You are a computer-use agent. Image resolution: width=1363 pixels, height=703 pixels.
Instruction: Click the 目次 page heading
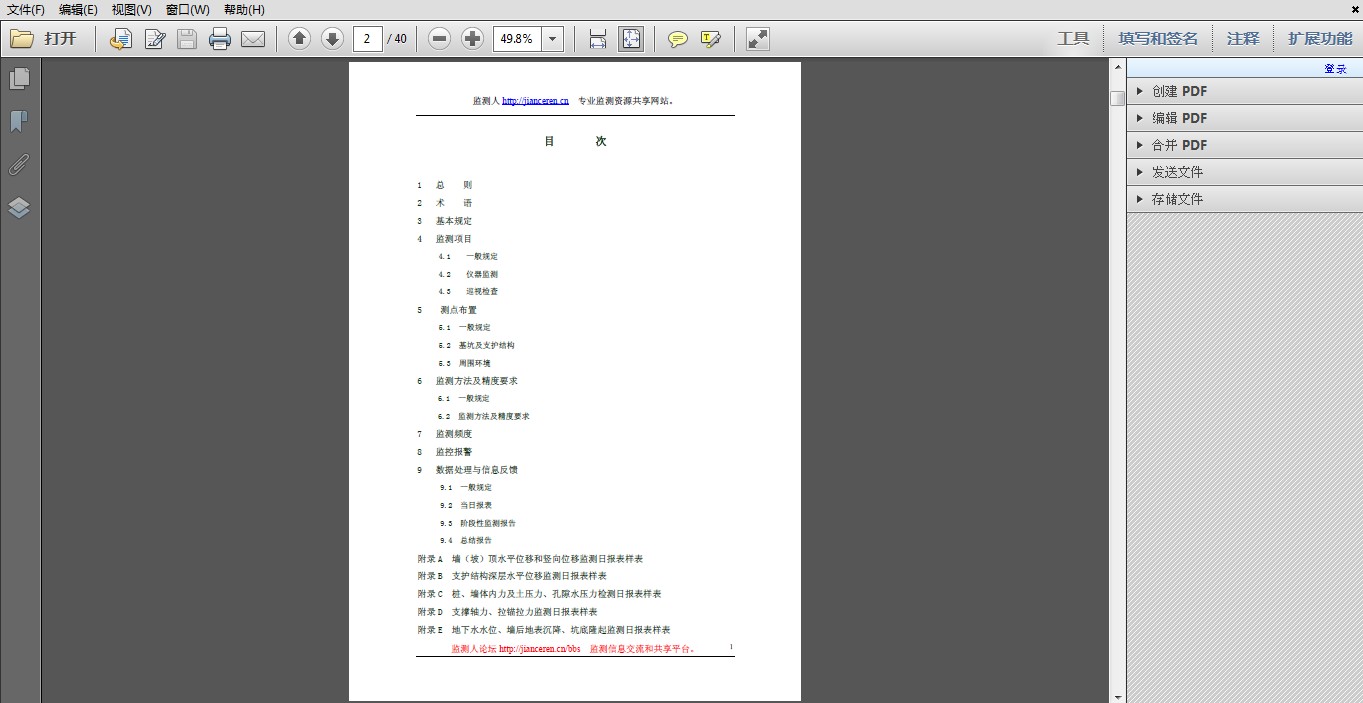coord(575,141)
